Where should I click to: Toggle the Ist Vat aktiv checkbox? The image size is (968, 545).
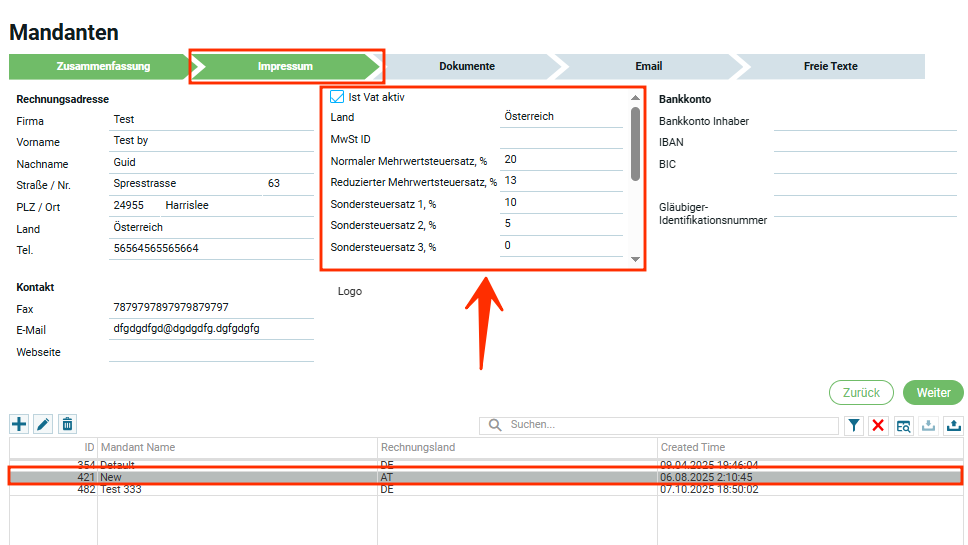[x=337, y=97]
